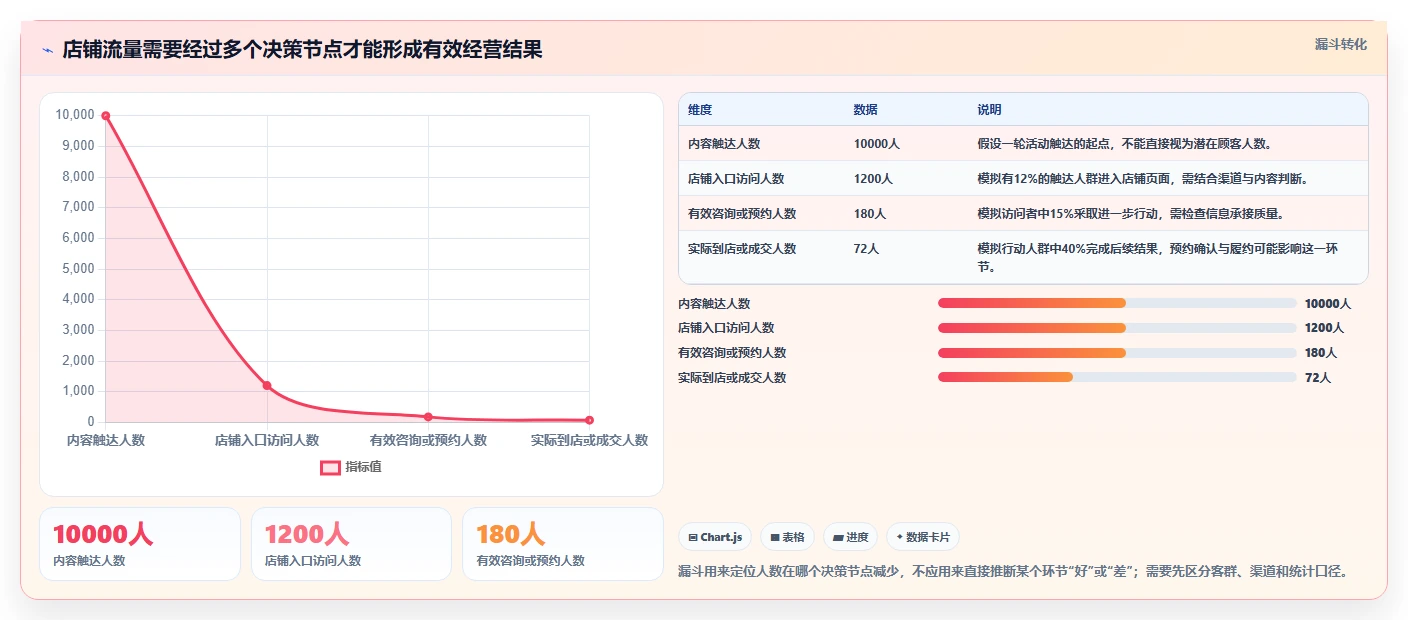Viewport: 1408px width, 620px height.
Task: Click the 漏斗转化 tag at top right
Action: click(x=1340, y=44)
